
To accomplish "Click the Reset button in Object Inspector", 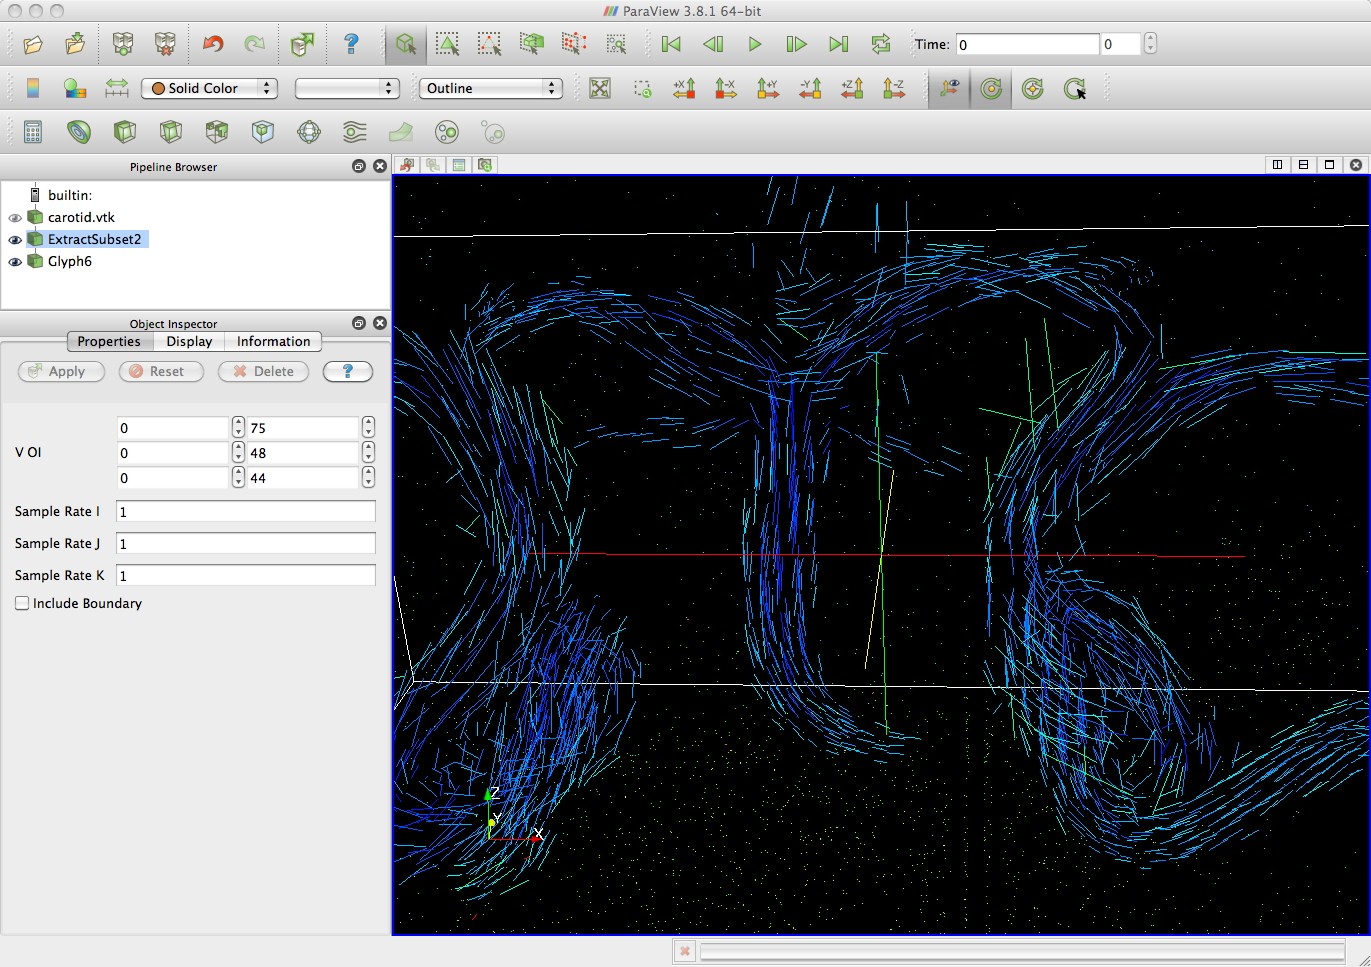I will (x=161, y=371).
